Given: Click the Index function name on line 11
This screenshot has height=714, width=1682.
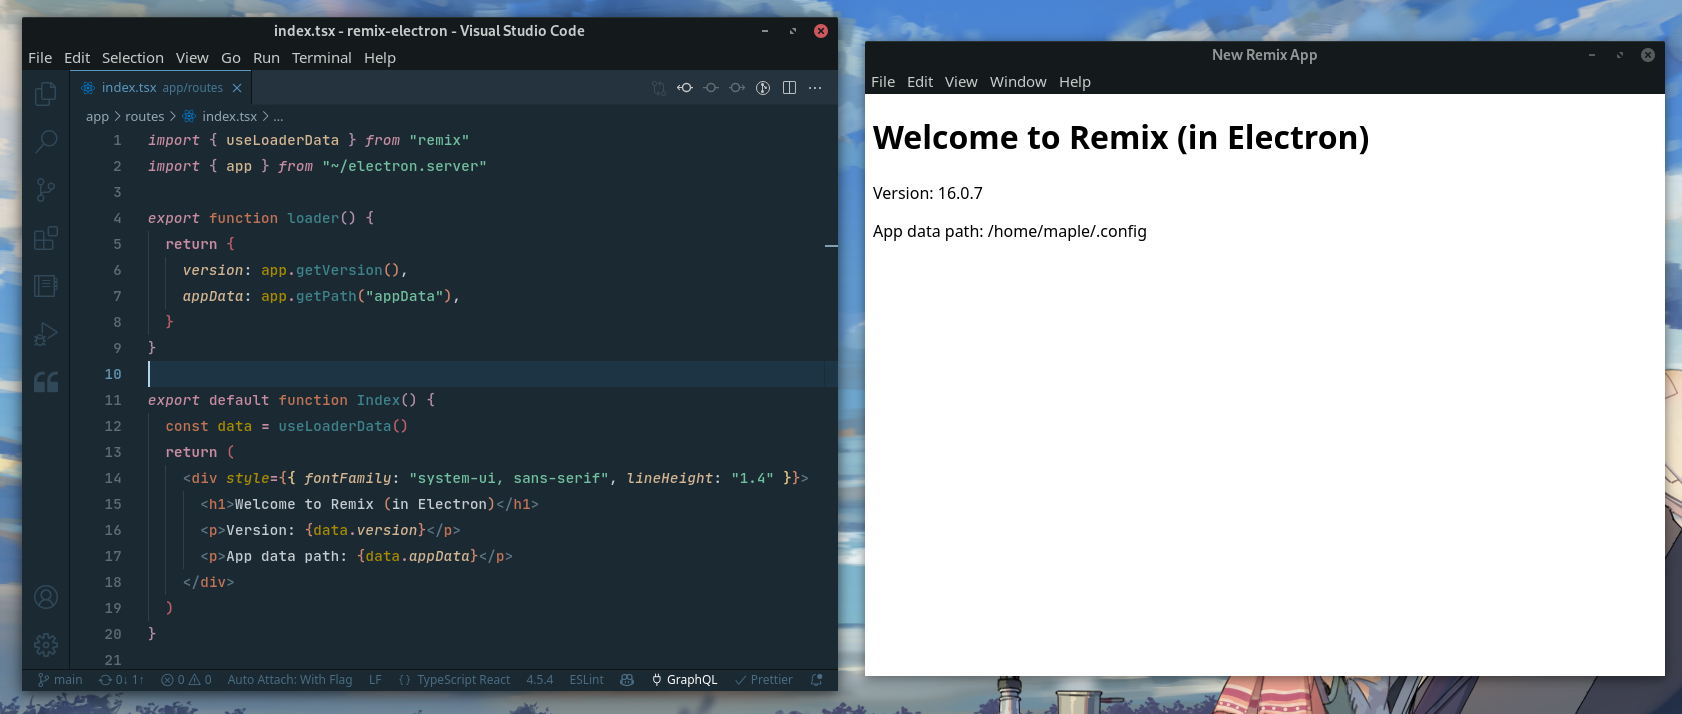Looking at the screenshot, I should click(378, 400).
